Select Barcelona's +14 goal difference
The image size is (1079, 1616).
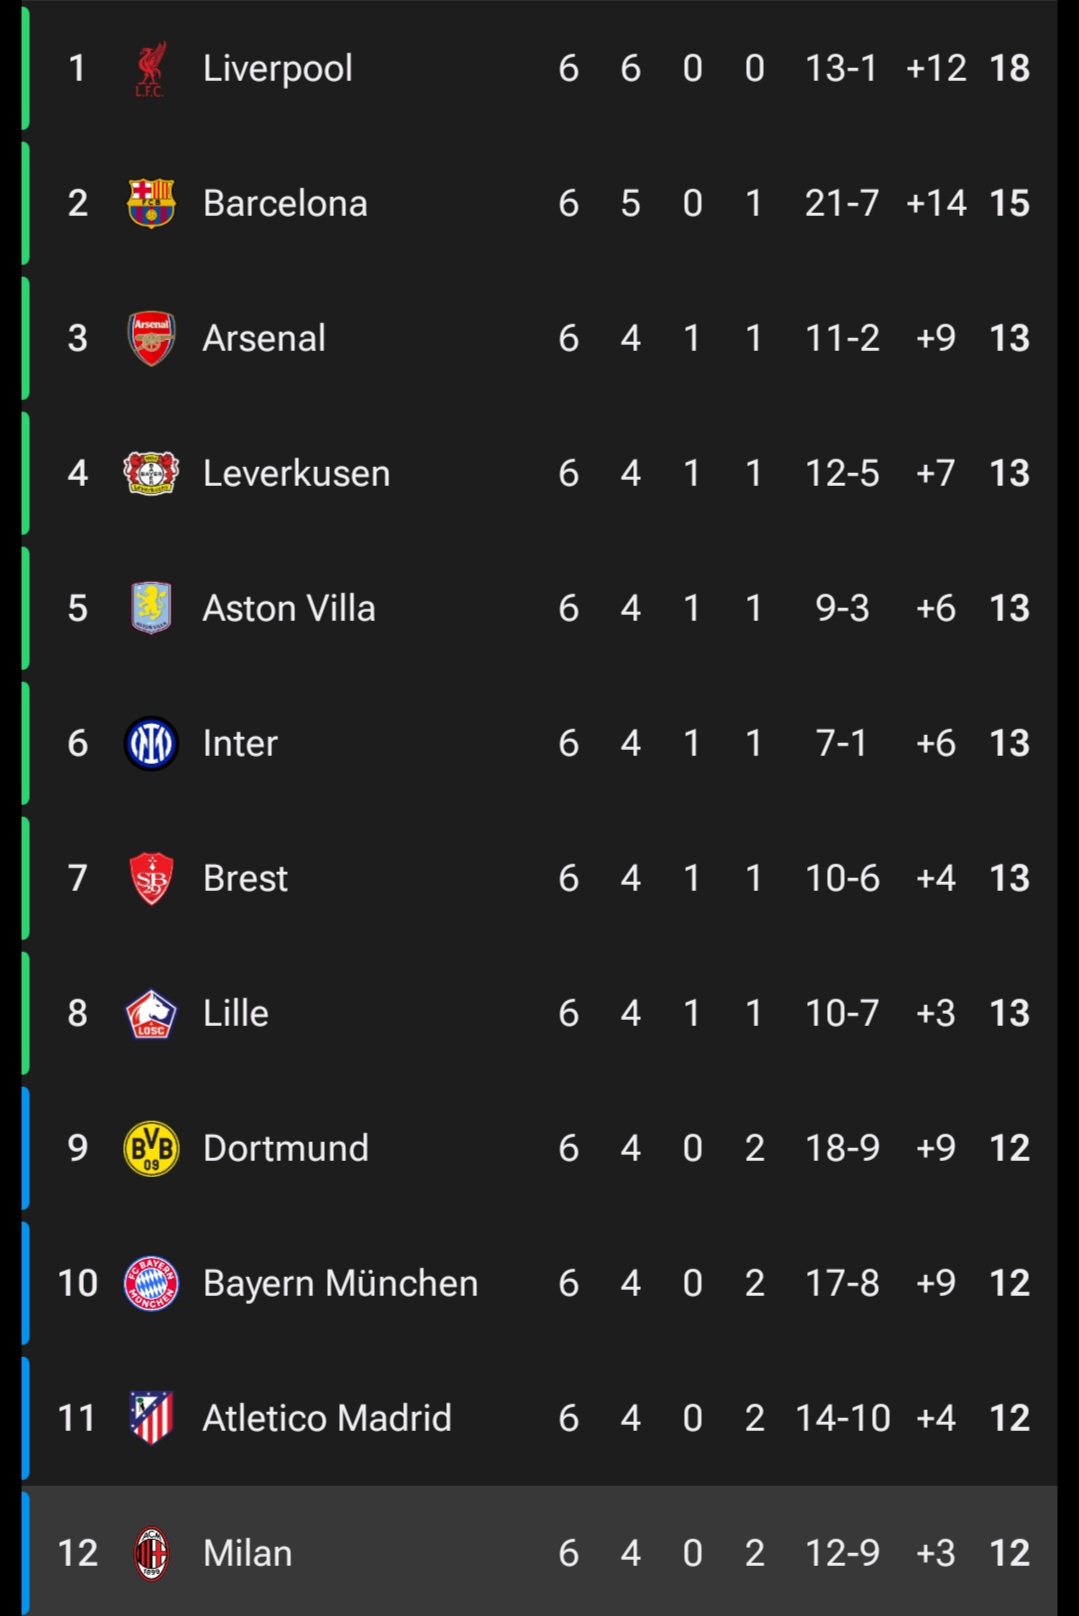point(936,203)
